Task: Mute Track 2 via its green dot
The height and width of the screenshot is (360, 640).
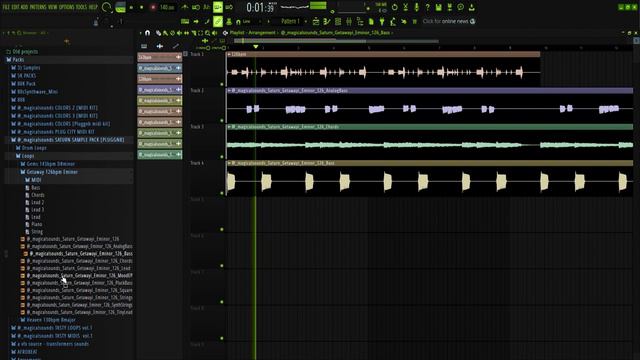Action: click(222, 120)
